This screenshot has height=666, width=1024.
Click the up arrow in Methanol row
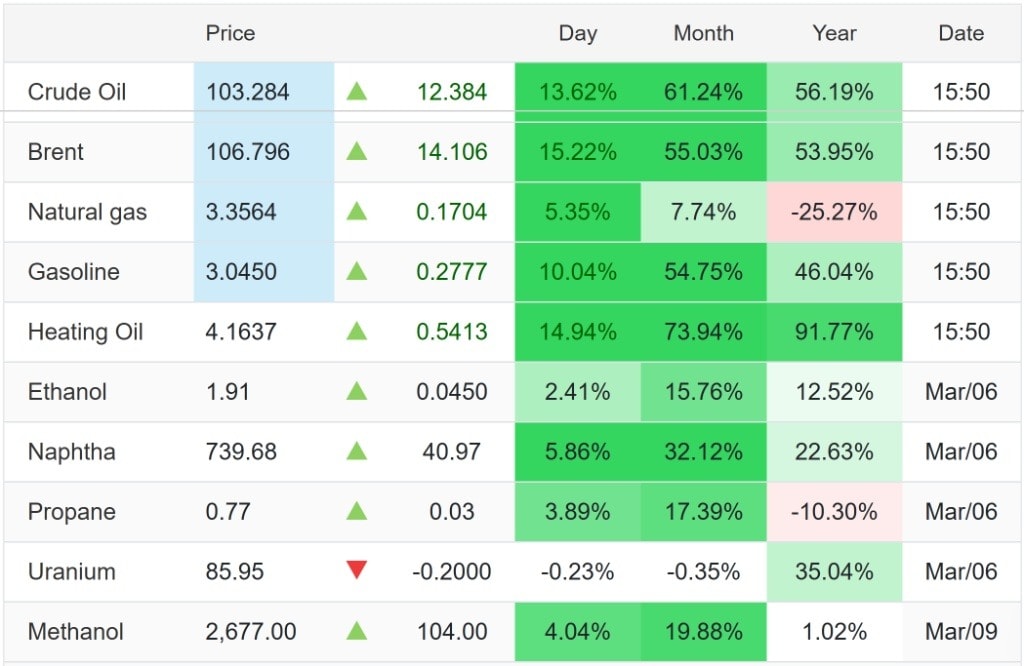pyautogui.click(x=357, y=632)
